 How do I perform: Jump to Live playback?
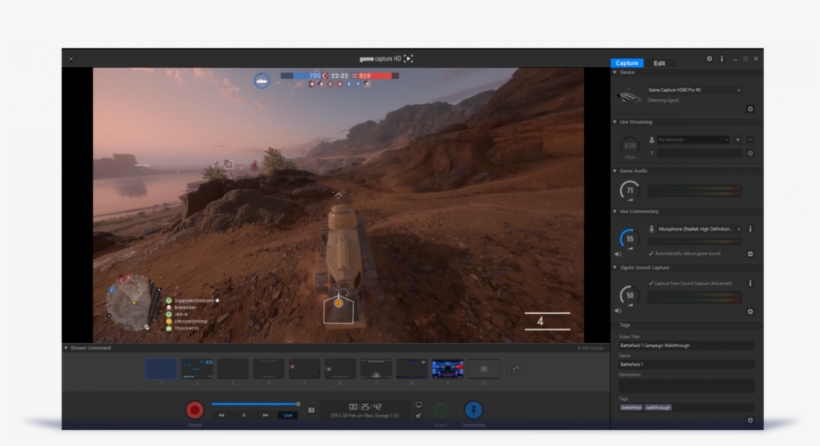[288, 414]
